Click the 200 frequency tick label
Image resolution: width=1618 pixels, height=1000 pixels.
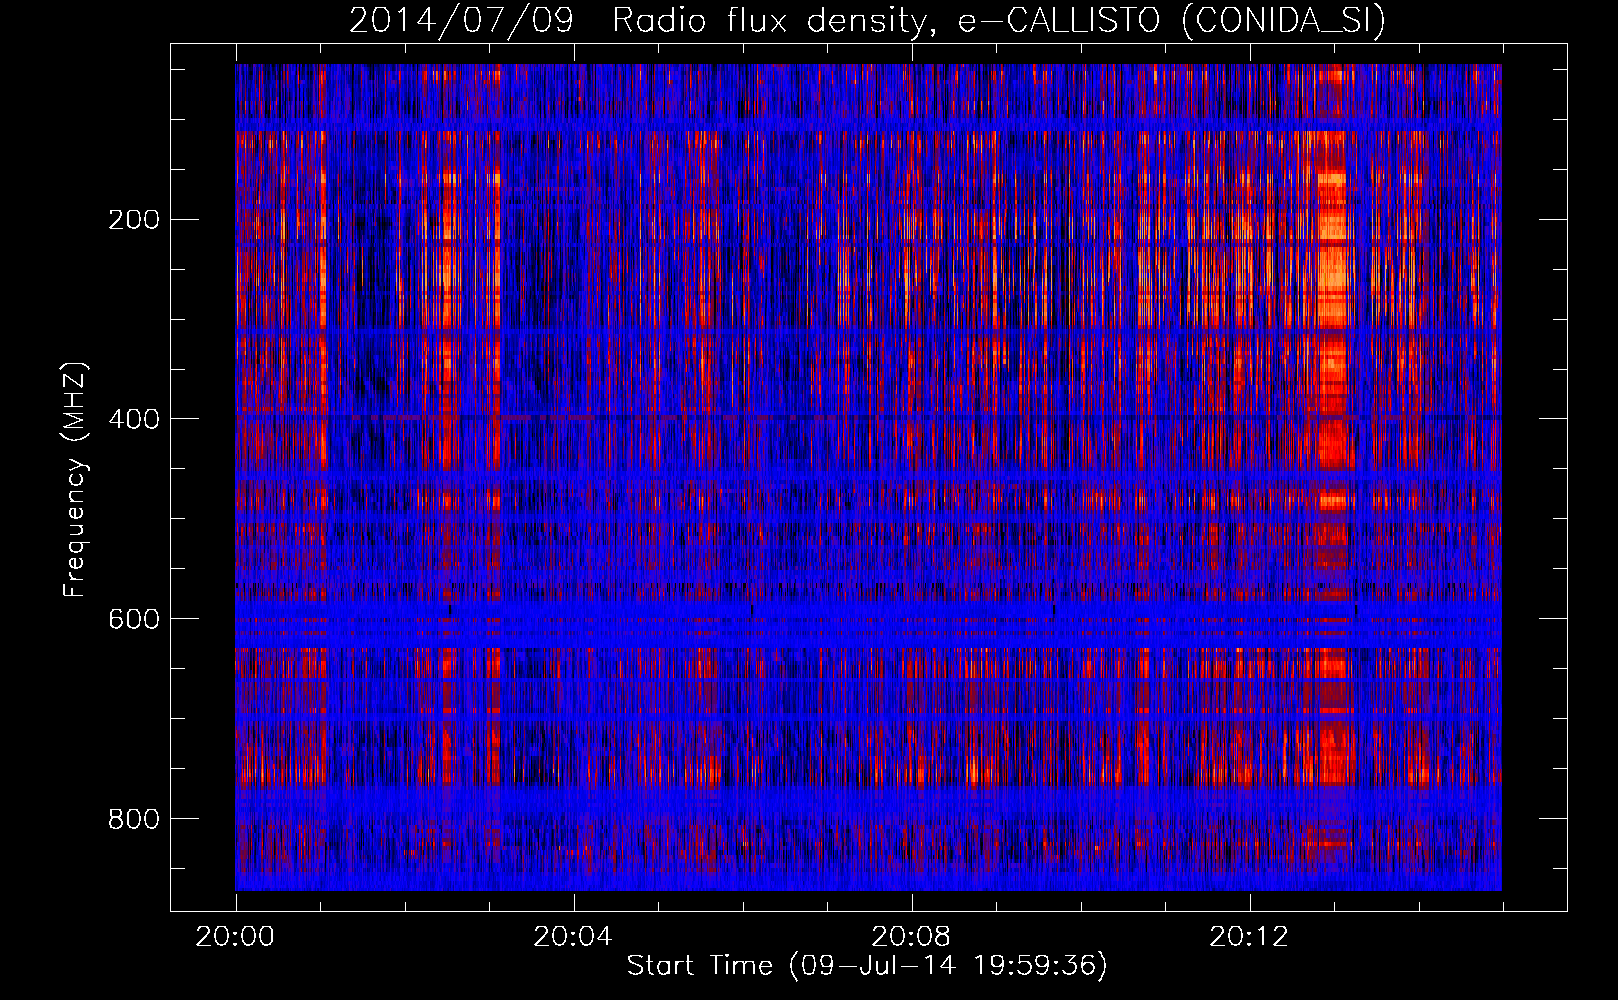[134, 220]
